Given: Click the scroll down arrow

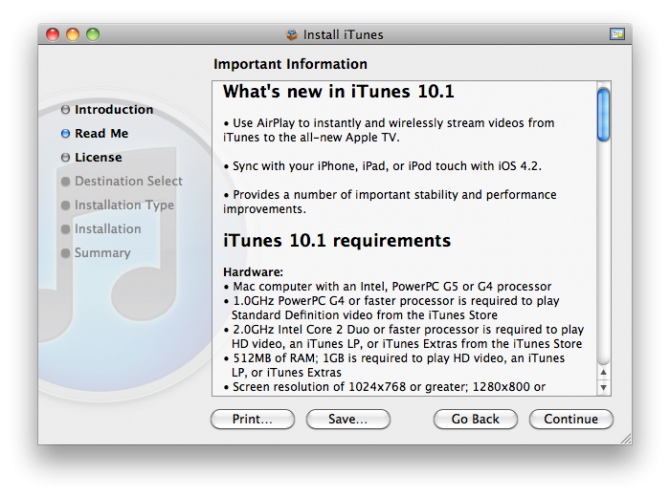Looking at the screenshot, I should click(603, 388).
